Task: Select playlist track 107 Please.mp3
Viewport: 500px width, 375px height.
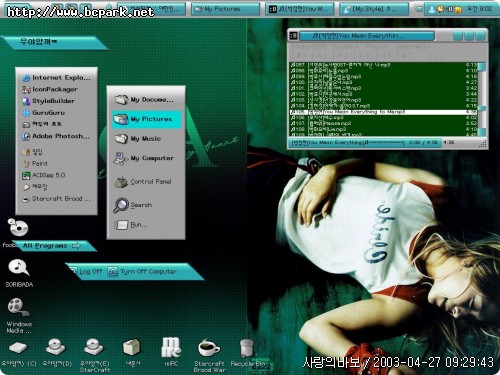Action: click(x=384, y=123)
